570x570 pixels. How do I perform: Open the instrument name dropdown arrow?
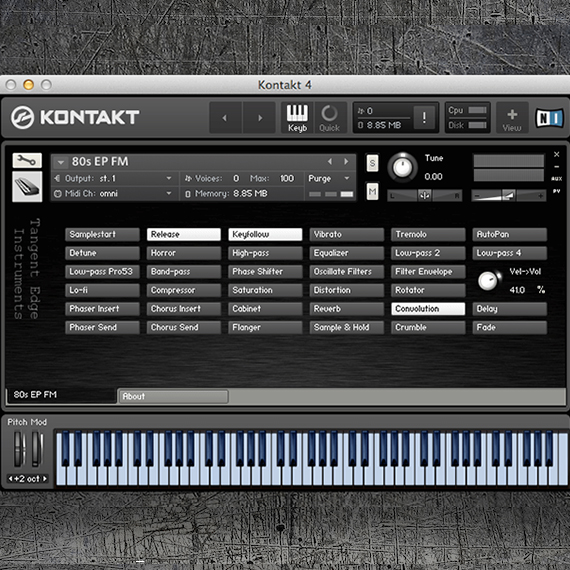pyautogui.click(x=61, y=162)
